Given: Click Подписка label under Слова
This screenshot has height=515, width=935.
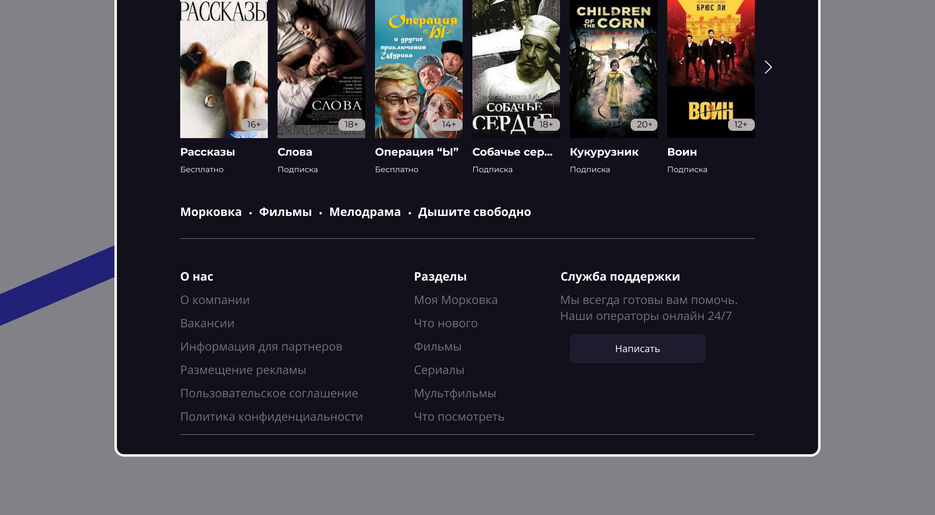Looking at the screenshot, I should click(298, 169).
